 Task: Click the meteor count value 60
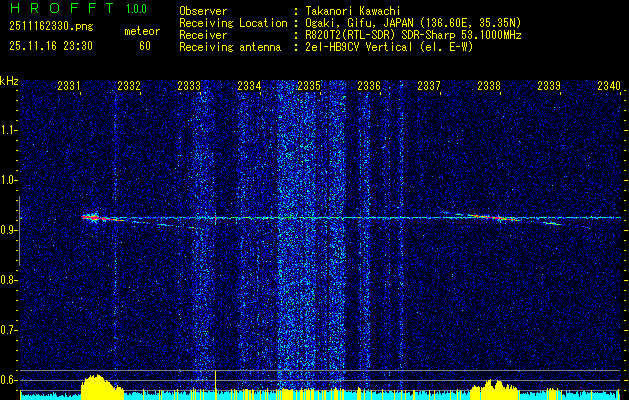point(145,46)
